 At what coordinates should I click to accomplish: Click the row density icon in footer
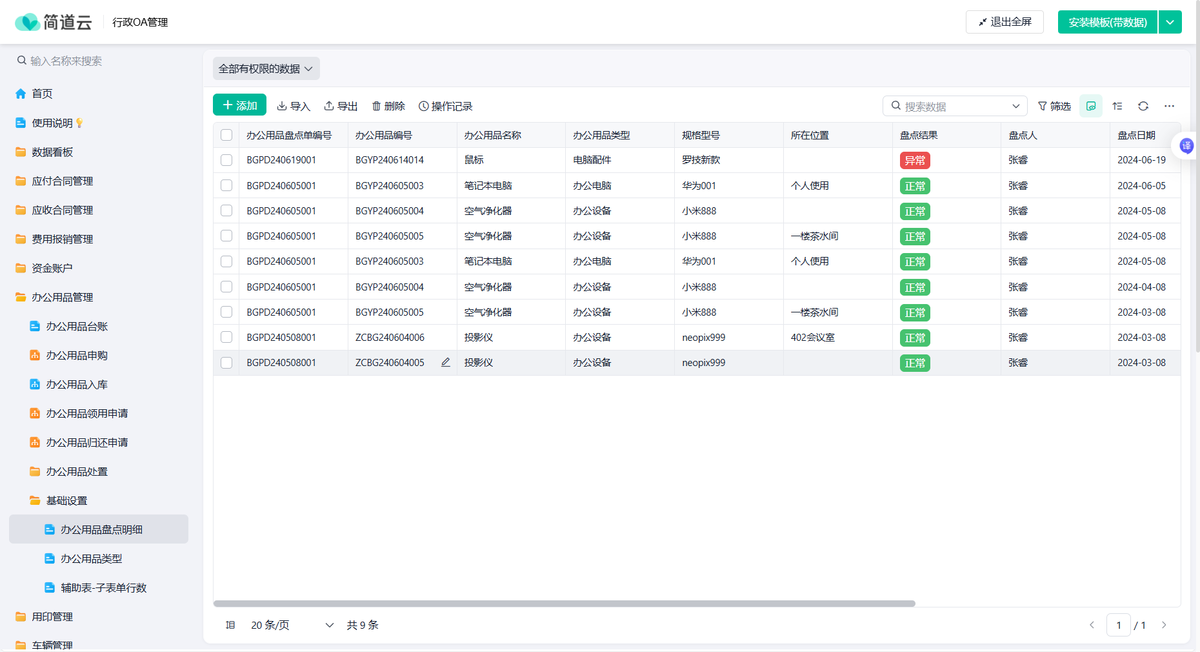pyautogui.click(x=231, y=625)
